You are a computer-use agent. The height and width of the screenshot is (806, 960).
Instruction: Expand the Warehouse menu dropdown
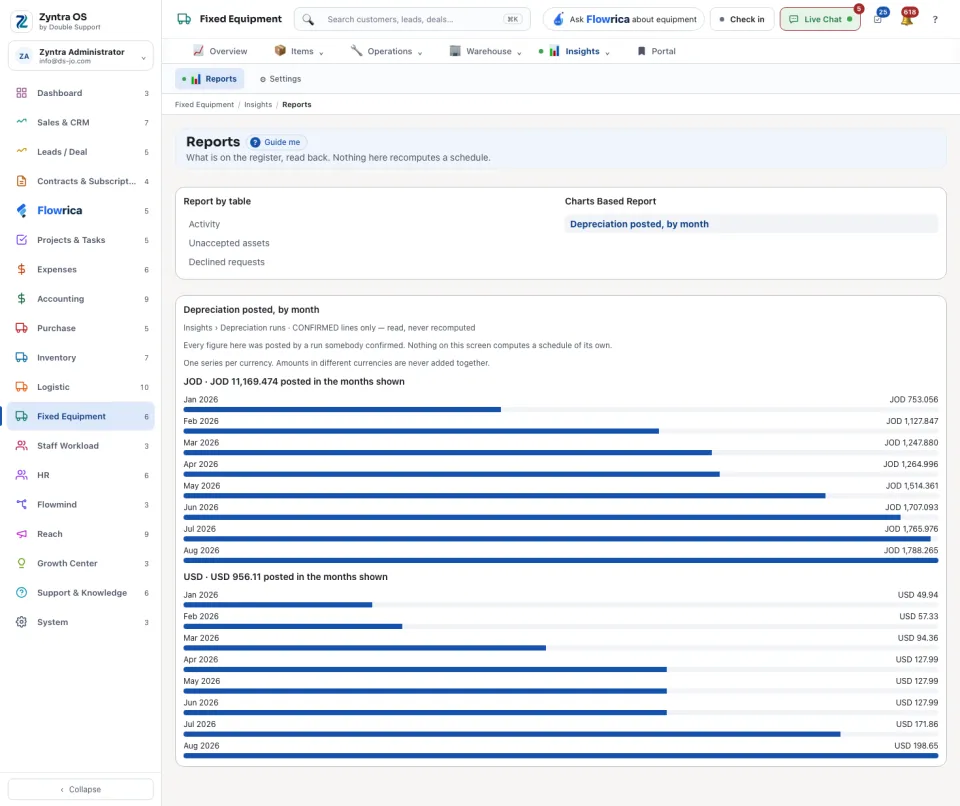[486, 51]
